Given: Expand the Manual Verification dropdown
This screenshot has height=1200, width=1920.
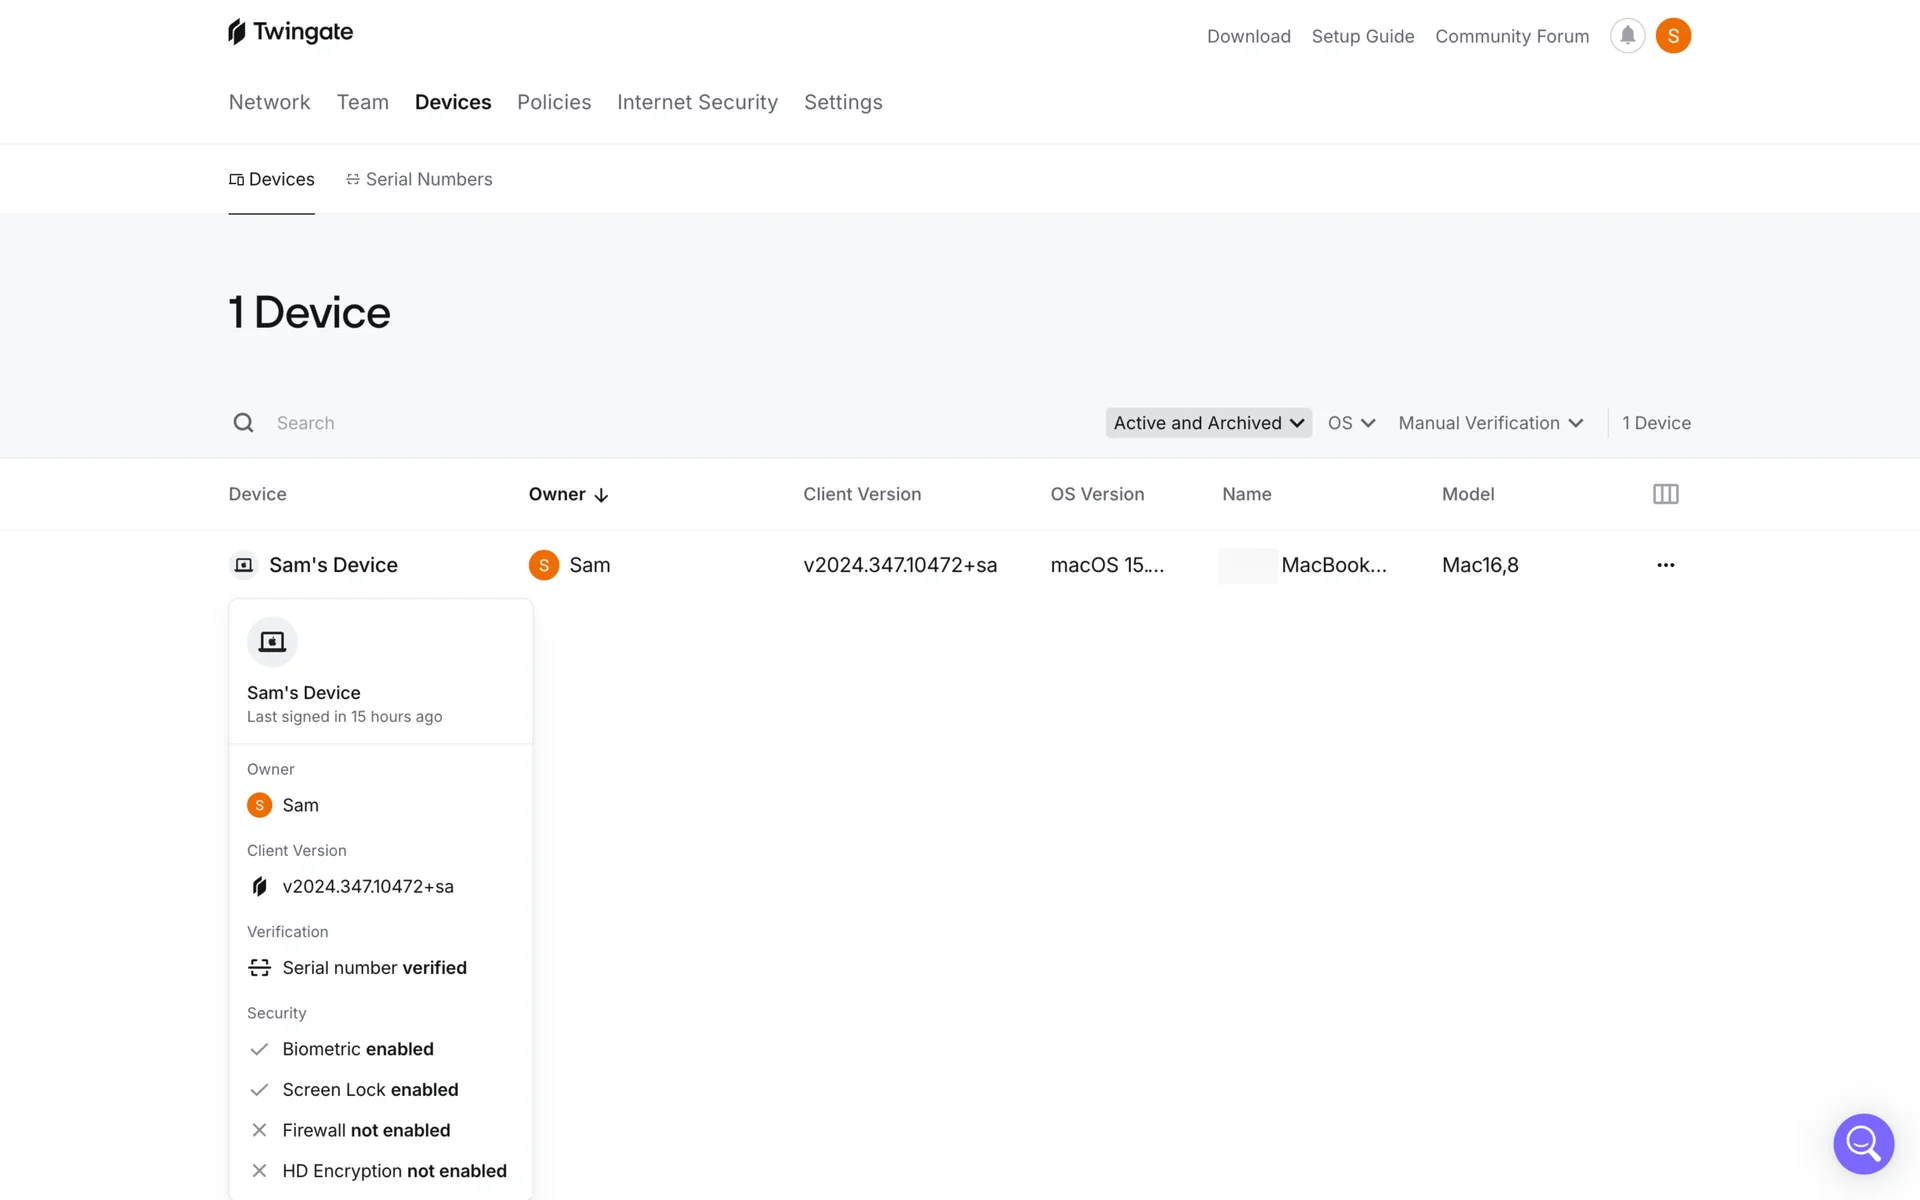Looking at the screenshot, I should pyautogui.click(x=1490, y=423).
